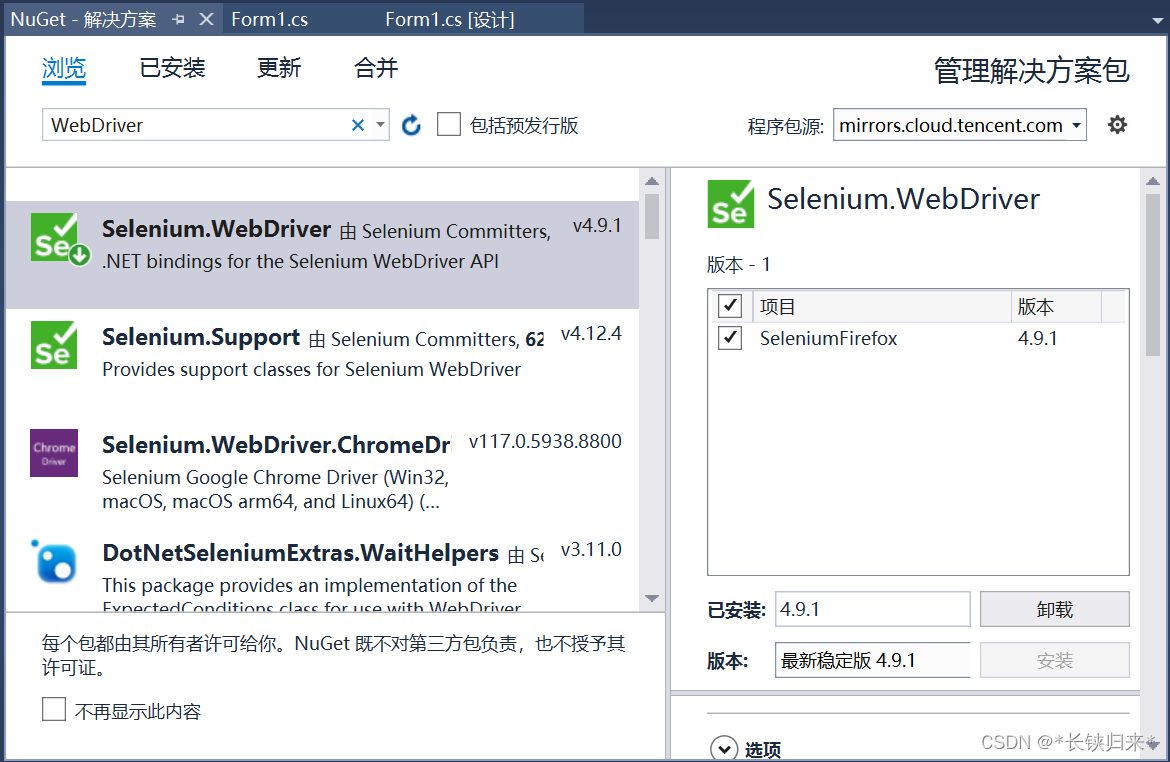Select the Selenium.WebDriver.ChromeDriver row
Screen dimensions: 1170x762
click(x=322, y=470)
